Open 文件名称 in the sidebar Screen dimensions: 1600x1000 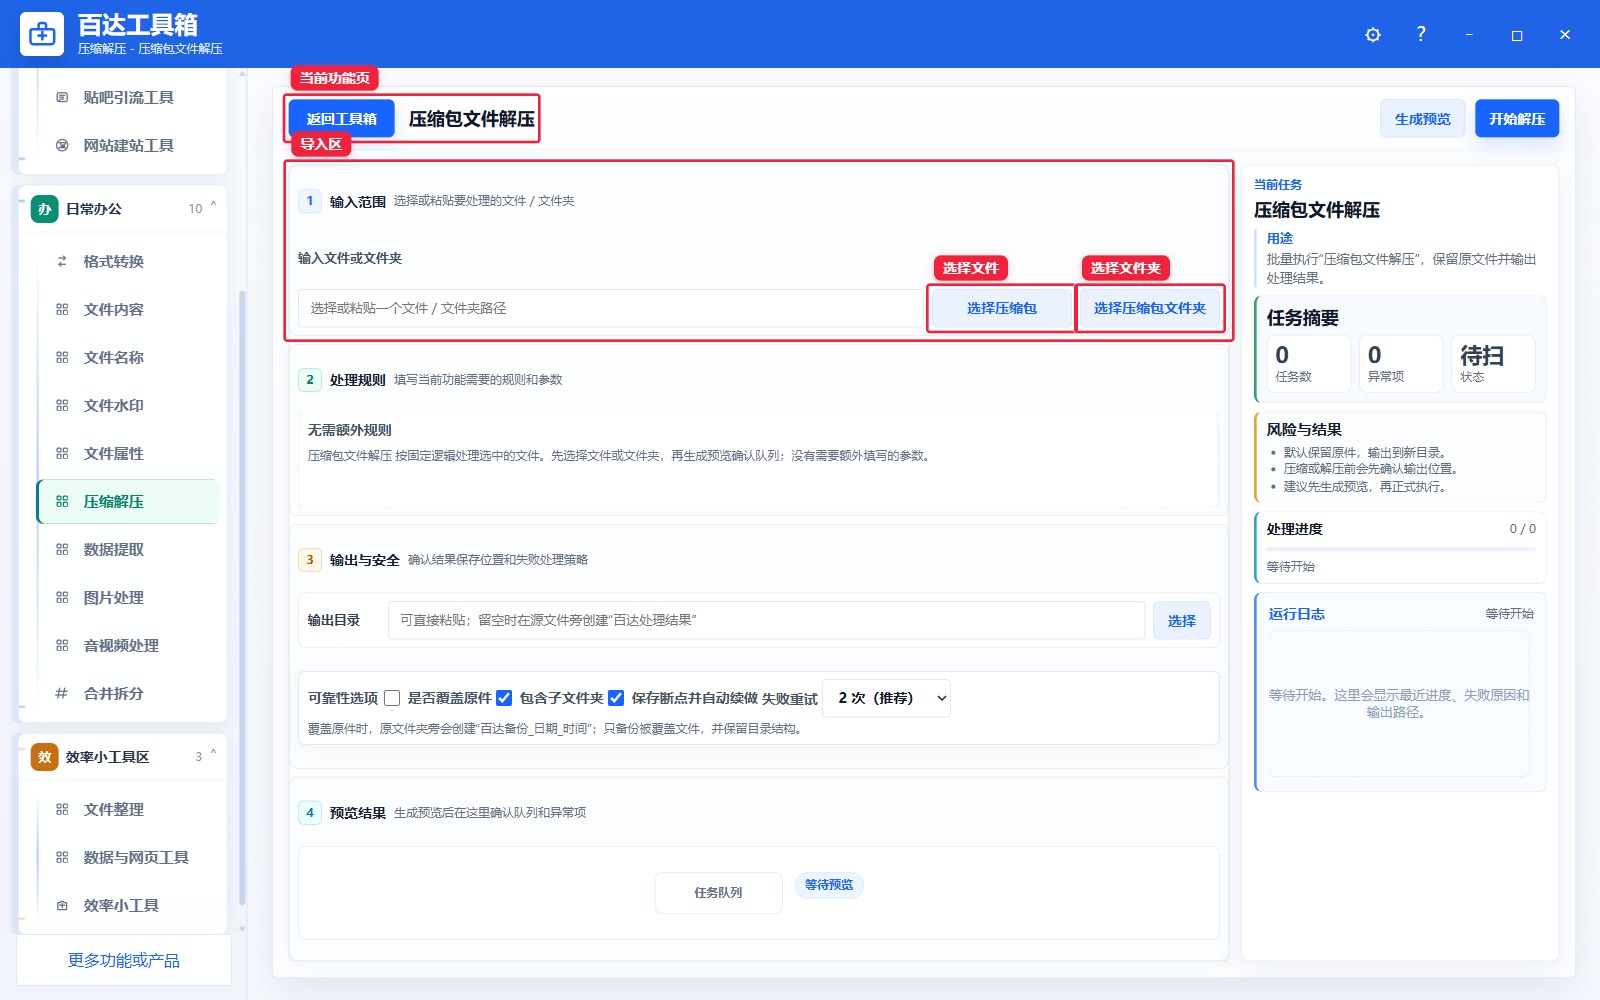pos(128,357)
